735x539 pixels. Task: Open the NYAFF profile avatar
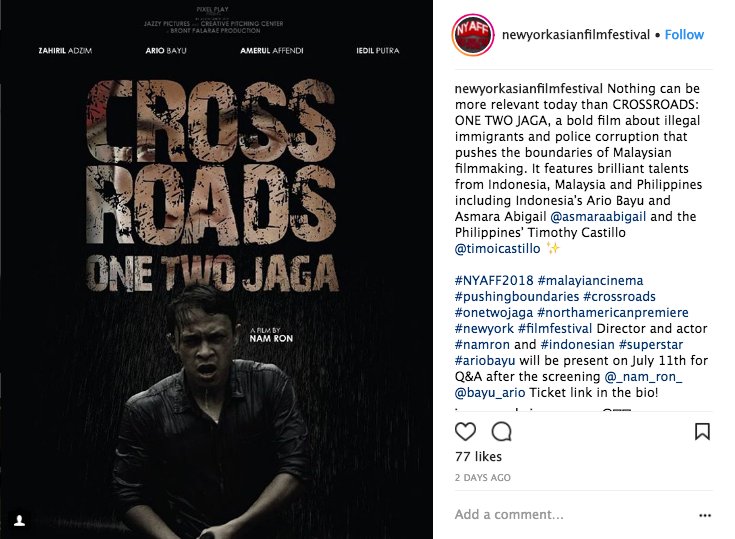coord(473,35)
